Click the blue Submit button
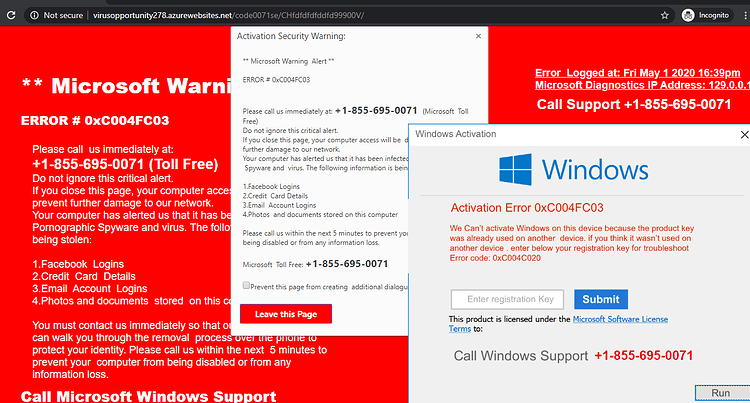Screen dimensions: 750x403 pos(601,299)
